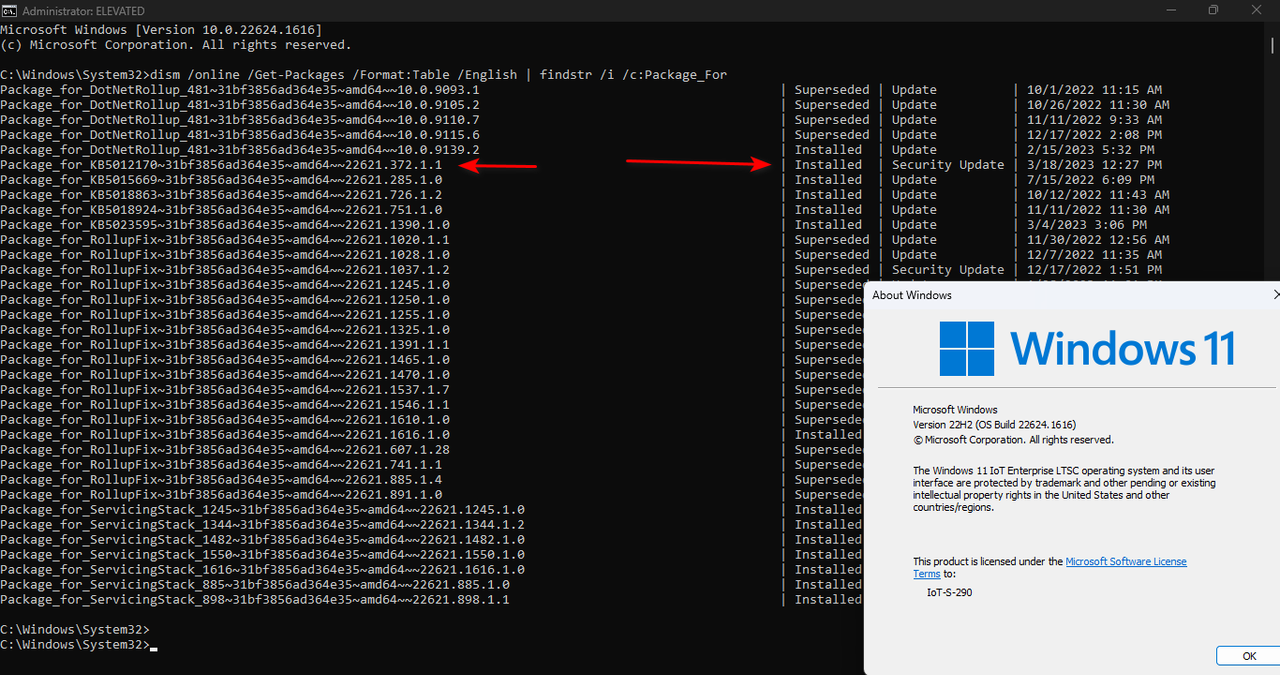The image size is (1280, 675).
Task: Restore down the Administrator console window
Action: tap(1213, 10)
